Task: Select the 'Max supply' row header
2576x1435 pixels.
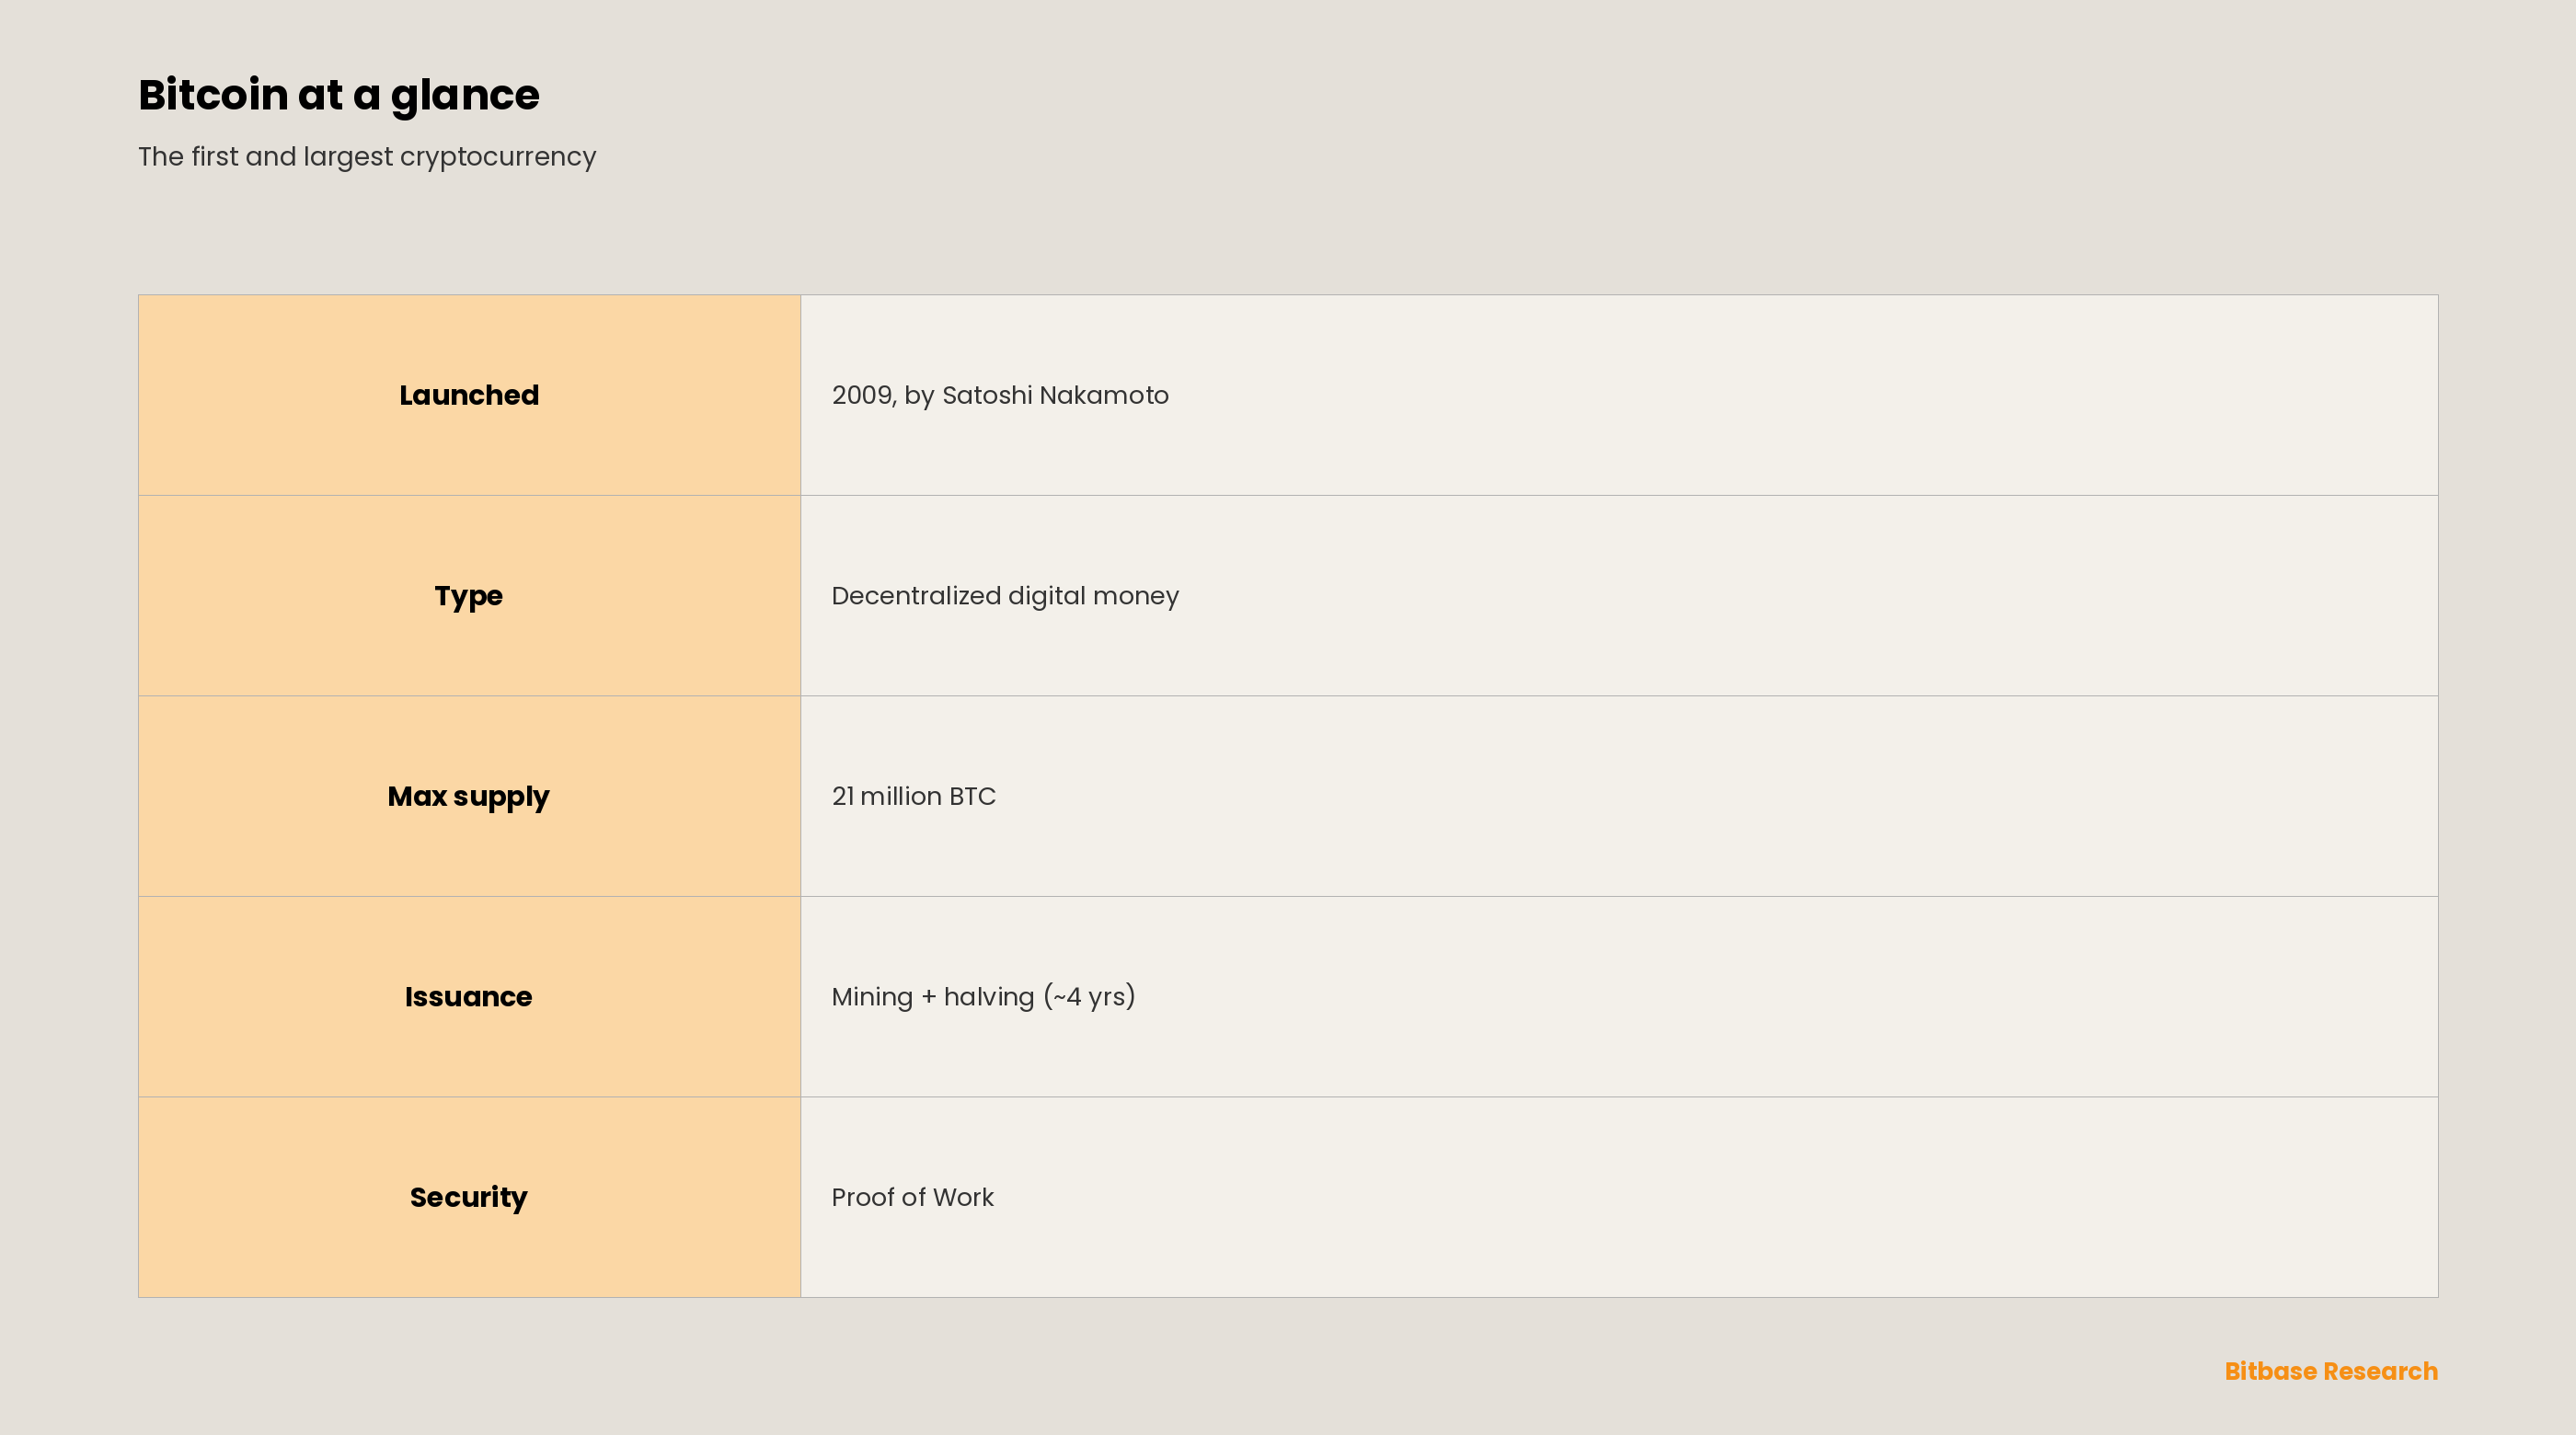Action: pos(469,796)
